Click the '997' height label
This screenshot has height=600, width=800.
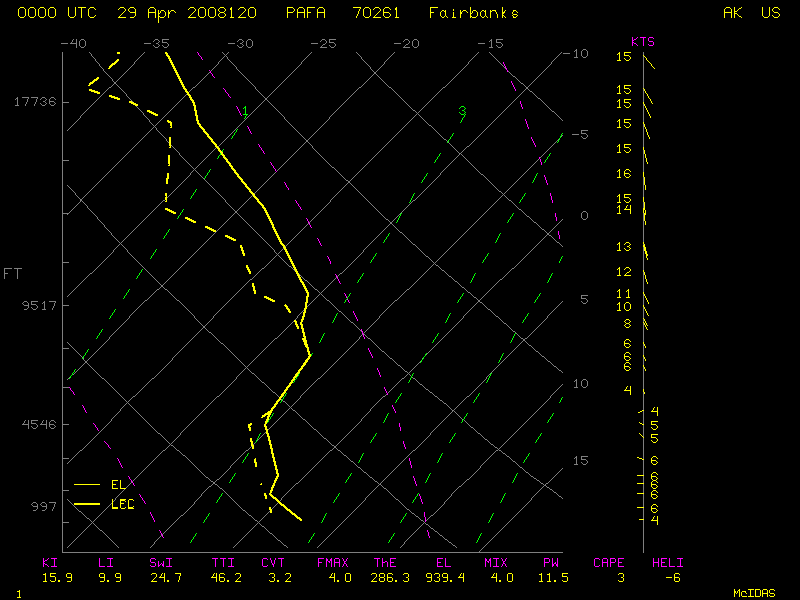[x=43, y=506]
